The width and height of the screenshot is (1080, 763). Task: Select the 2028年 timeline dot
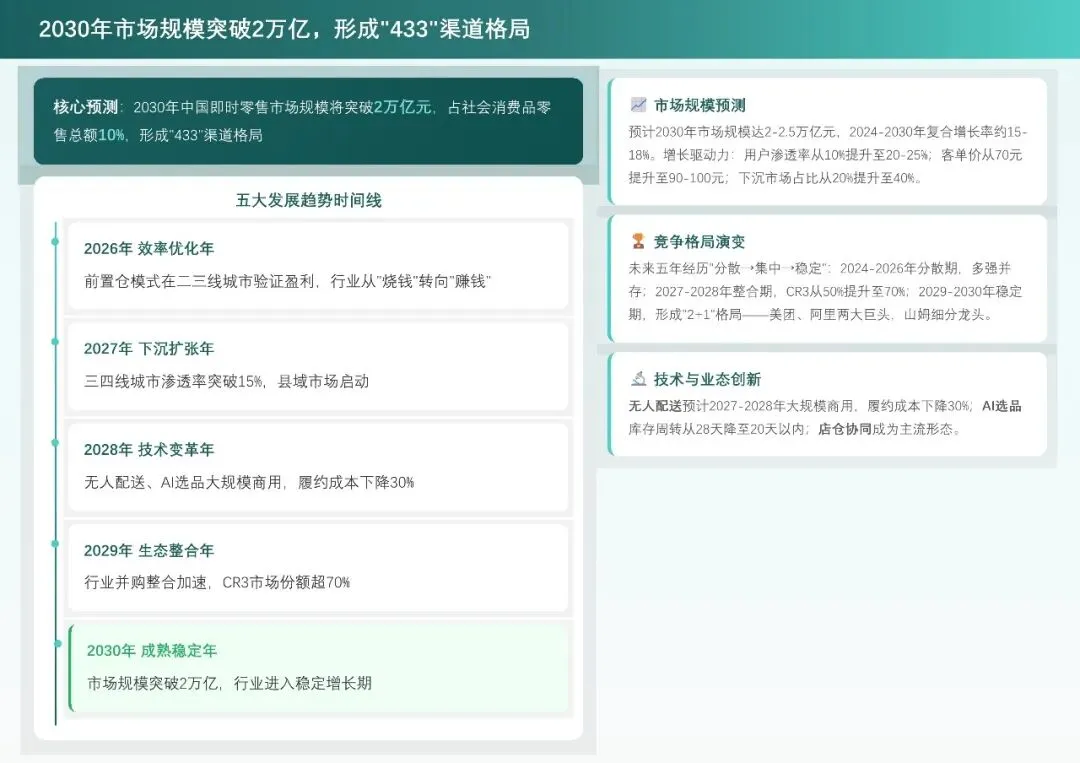[x=55, y=443]
